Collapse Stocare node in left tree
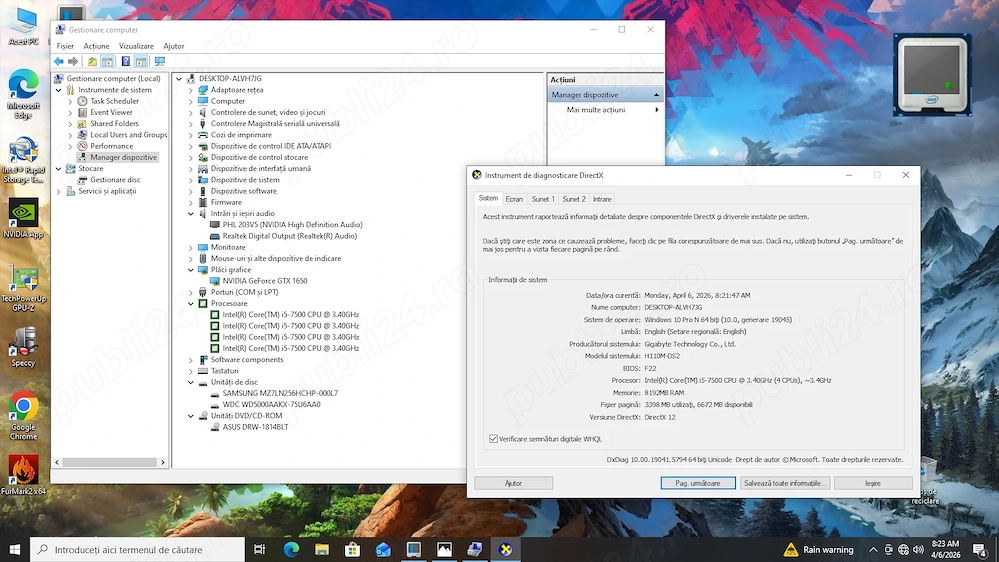Viewport: 999px width, 562px height. click(59, 168)
